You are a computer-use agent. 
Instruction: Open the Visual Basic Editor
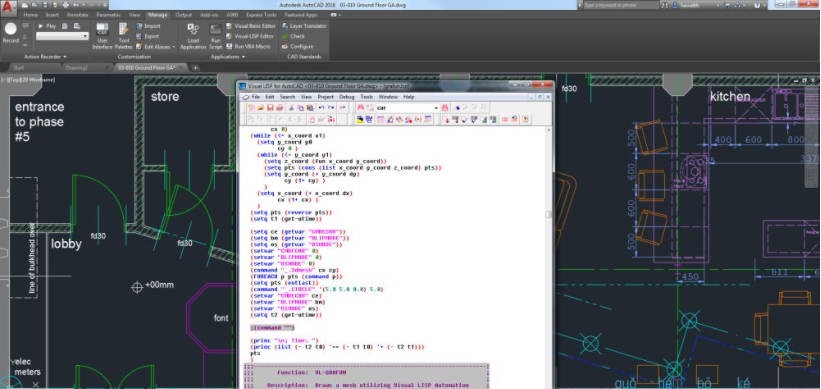pos(251,26)
